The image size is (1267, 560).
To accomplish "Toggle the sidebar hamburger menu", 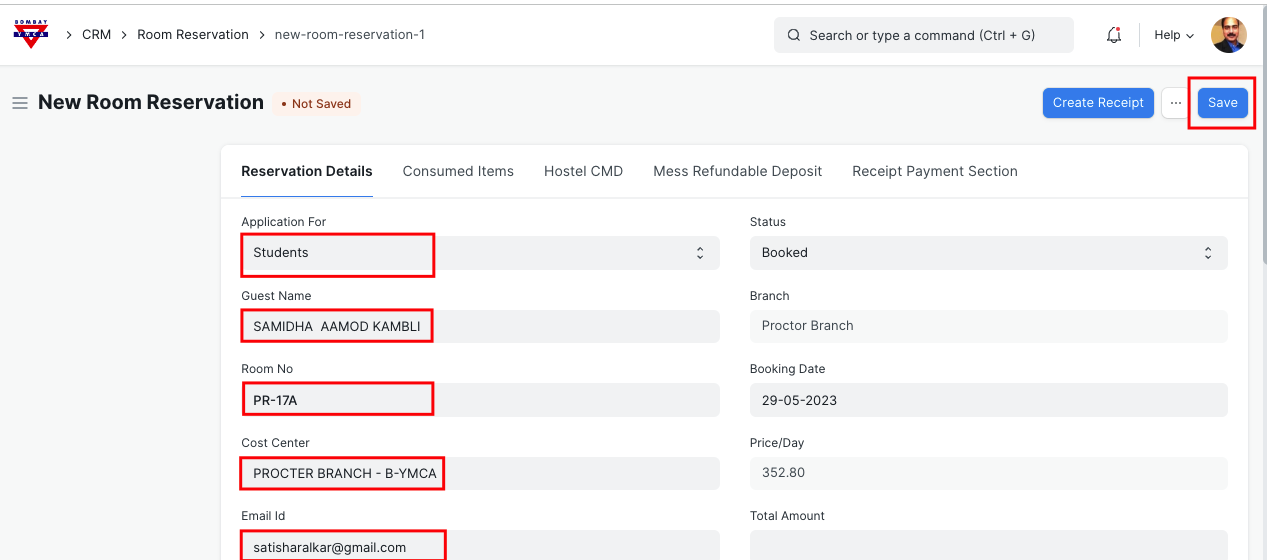I will [19, 103].
